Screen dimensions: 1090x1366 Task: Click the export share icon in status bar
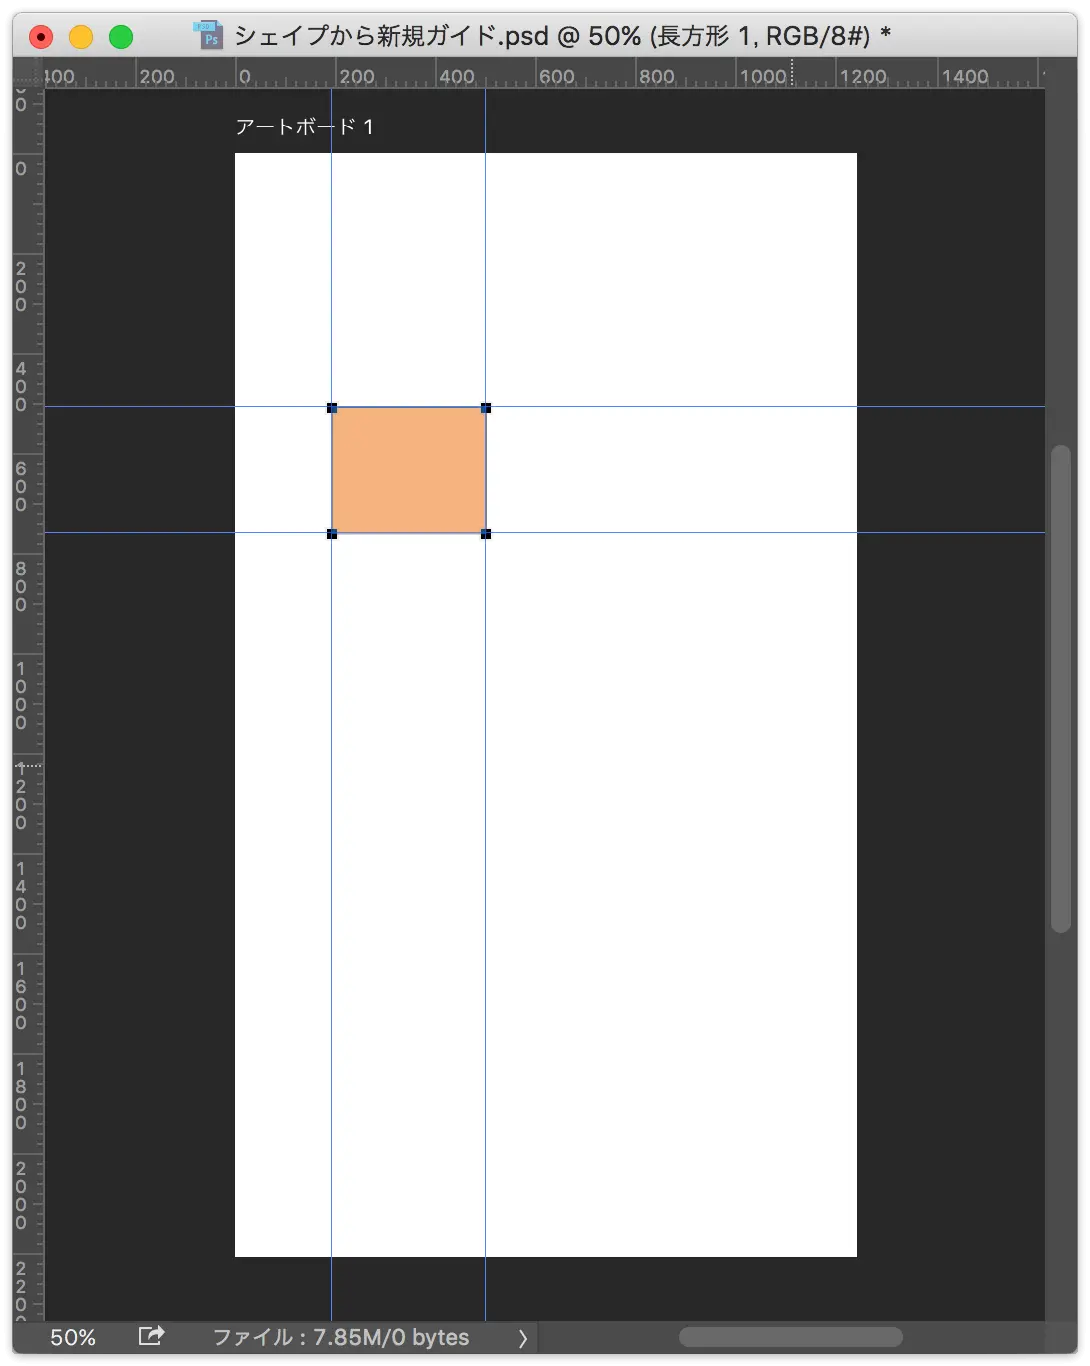[x=151, y=1336]
